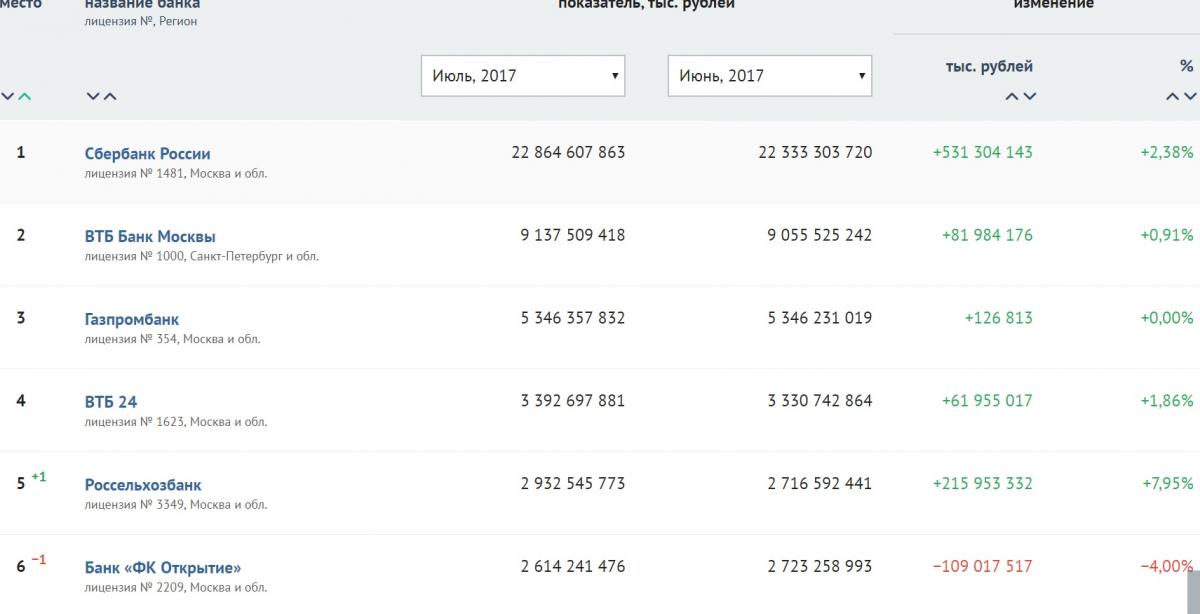Screen dimensions: 1200x614
Task: Sort thousand rubles change with up arrow
Action: point(1012,97)
